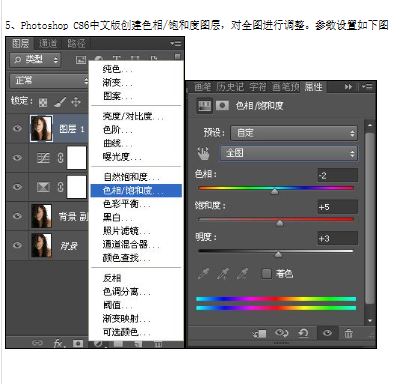419x384 pixels.
Task: Switch to the 通道 tab
Action: tap(48, 43)
